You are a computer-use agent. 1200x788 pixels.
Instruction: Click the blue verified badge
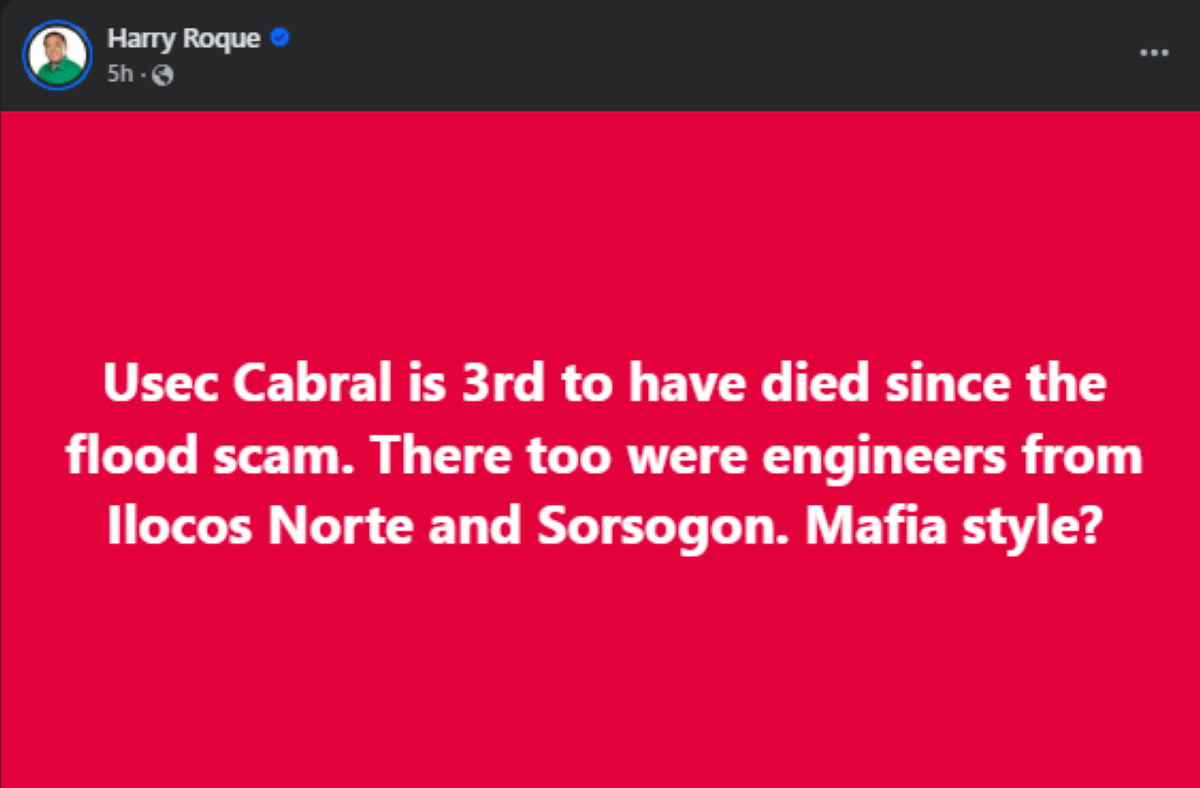point(282,39)
